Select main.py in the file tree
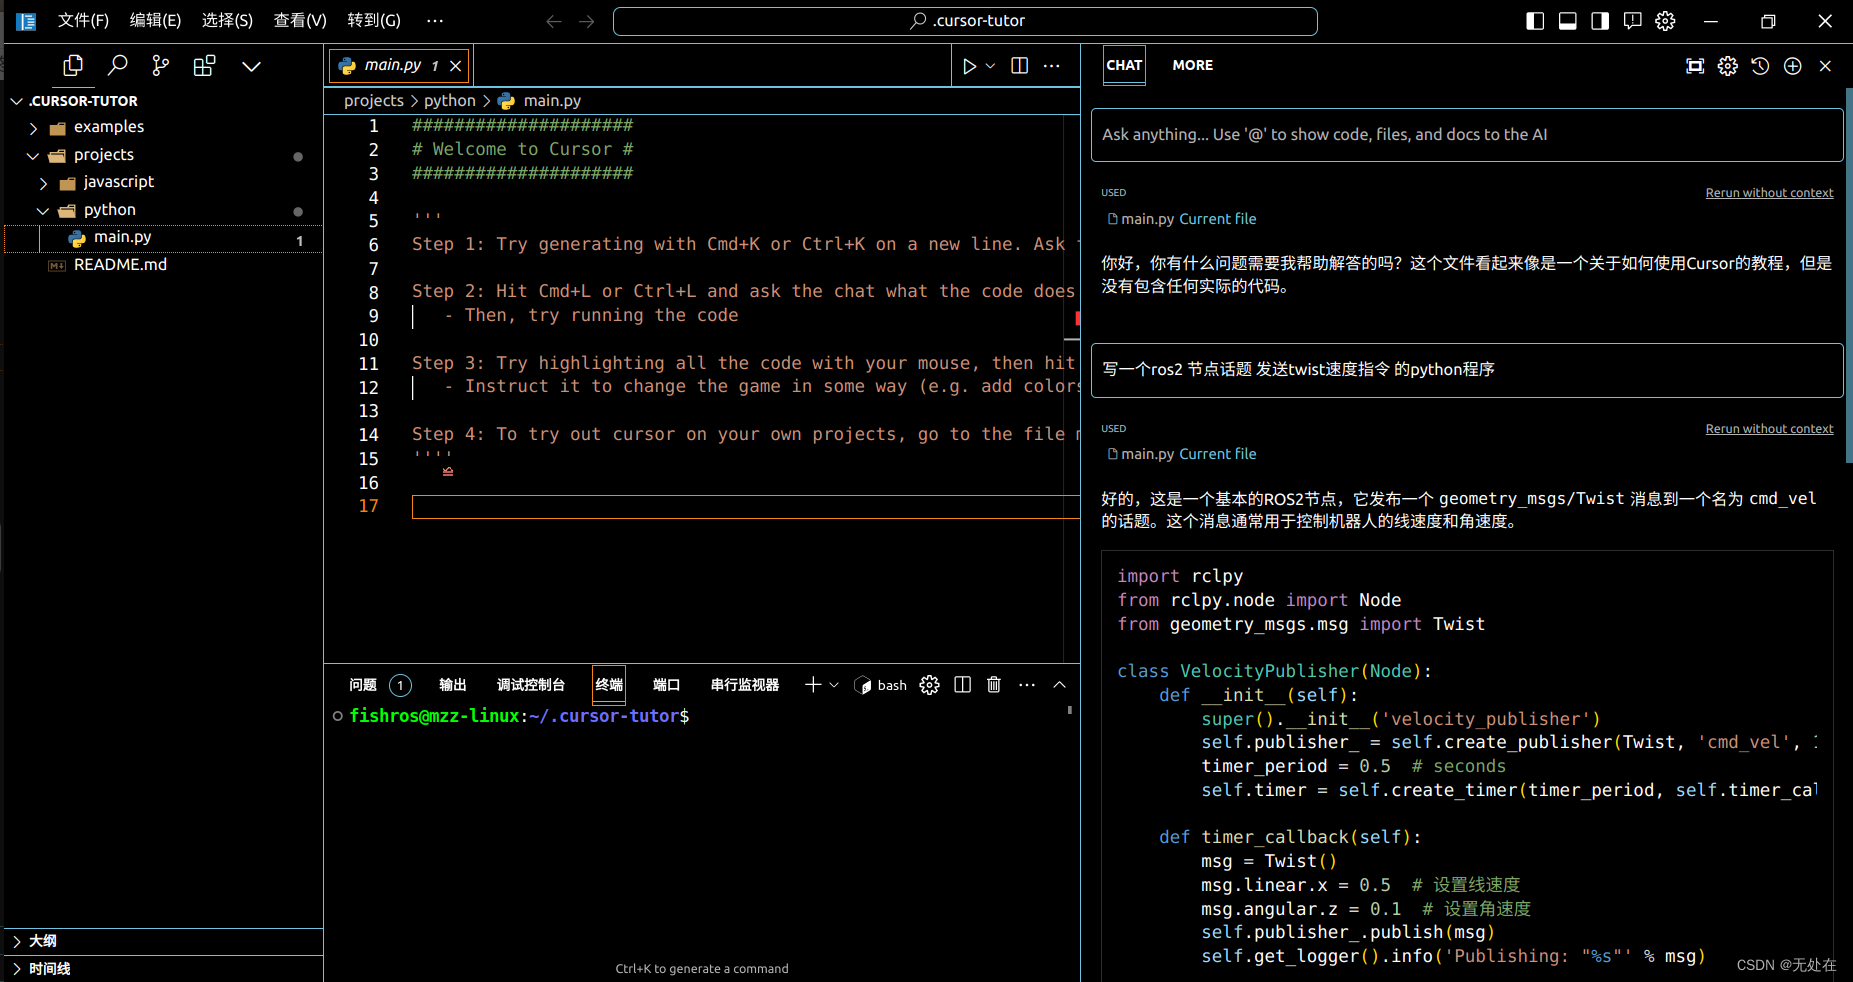Image resolution: width=1853 pixels, height=982 pixels. 164,238
